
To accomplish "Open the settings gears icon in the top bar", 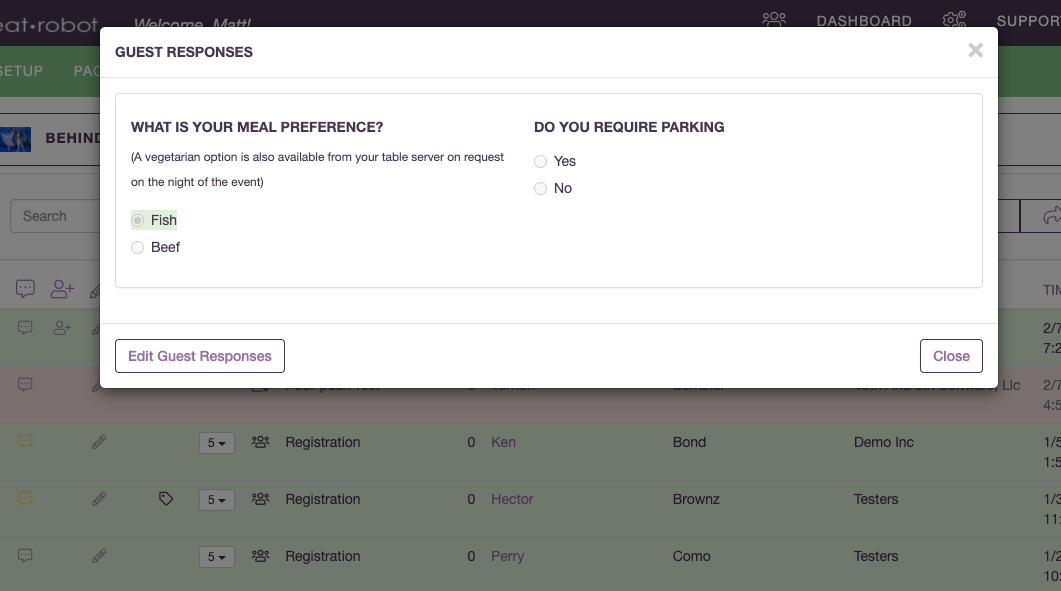I will 954,19.
